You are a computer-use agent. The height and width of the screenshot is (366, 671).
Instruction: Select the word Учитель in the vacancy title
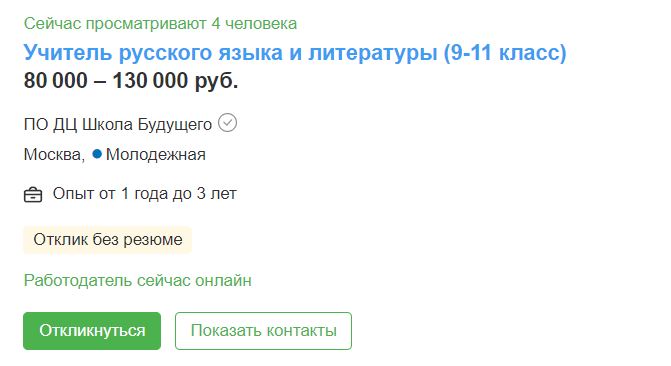tap(68, 53)
